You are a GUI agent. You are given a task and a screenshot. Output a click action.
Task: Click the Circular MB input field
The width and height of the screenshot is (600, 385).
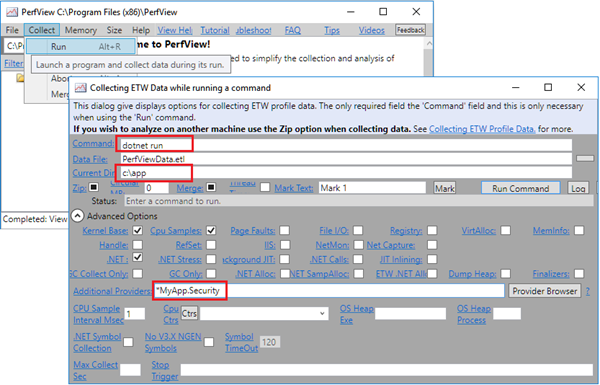pyautogui.click(x=157, y=188)
